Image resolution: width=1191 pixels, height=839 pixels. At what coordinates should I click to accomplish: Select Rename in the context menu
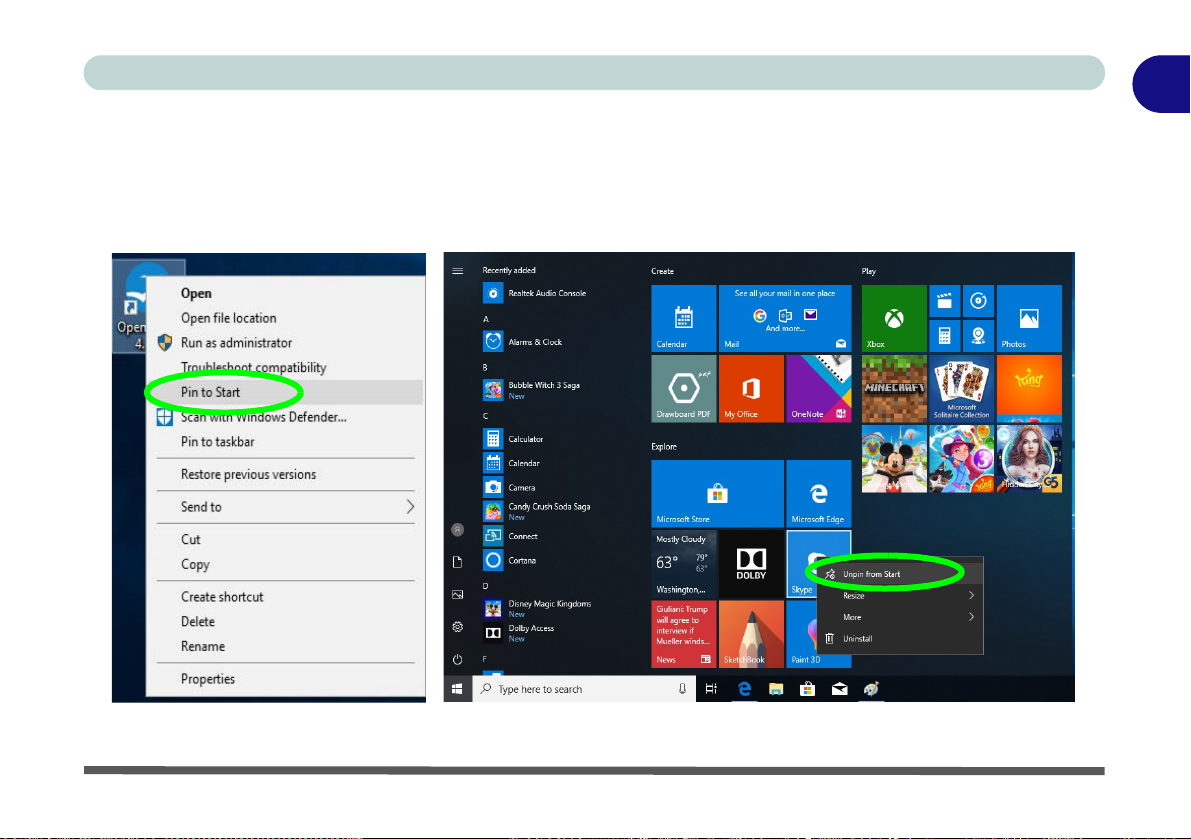click(x=203, y=647)
